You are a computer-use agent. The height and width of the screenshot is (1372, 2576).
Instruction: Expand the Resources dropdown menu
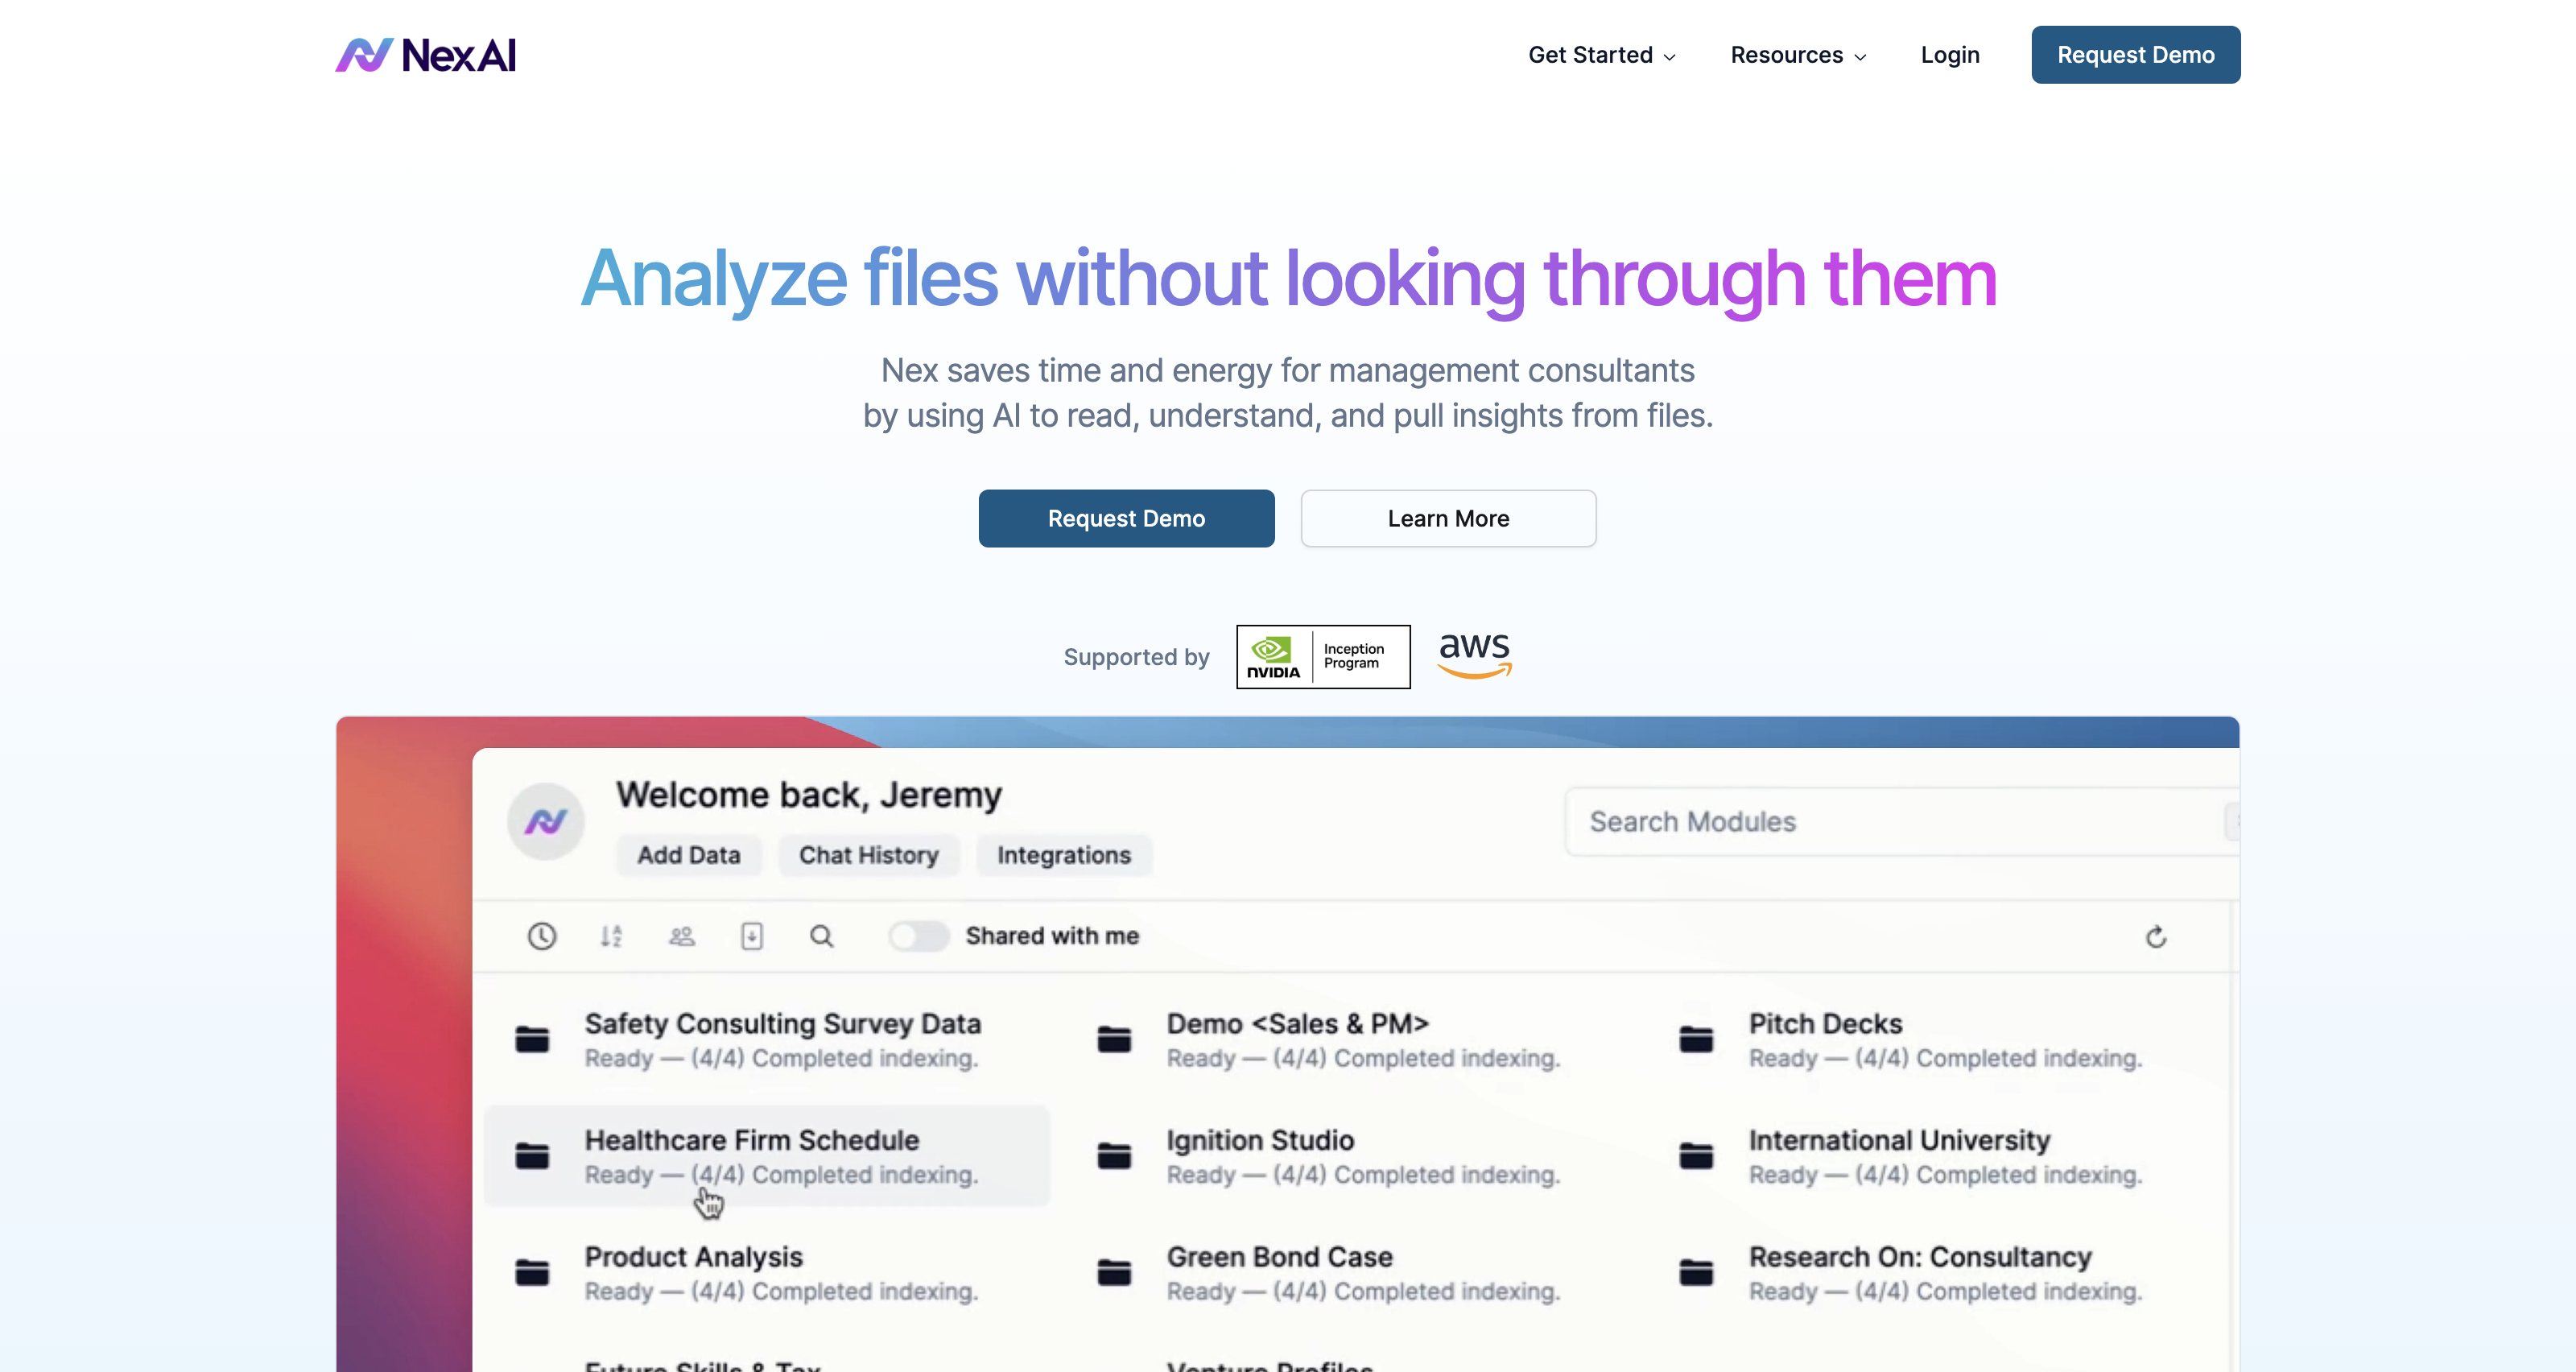tap(1798, 55)
